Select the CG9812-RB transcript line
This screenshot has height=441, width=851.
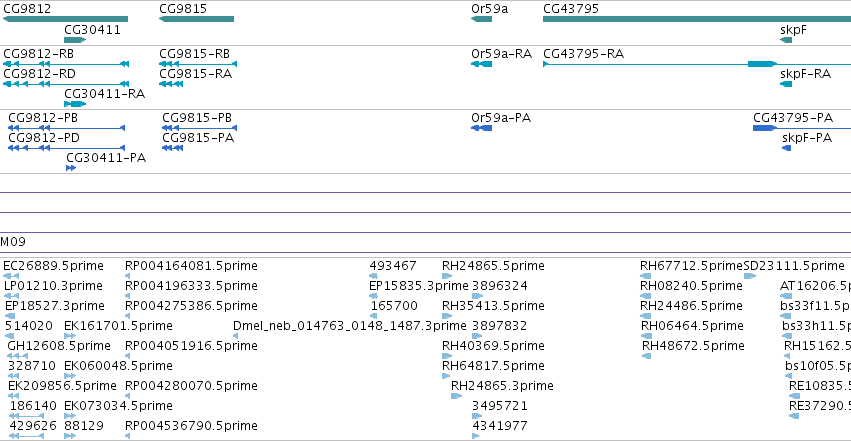pos(66,64)
